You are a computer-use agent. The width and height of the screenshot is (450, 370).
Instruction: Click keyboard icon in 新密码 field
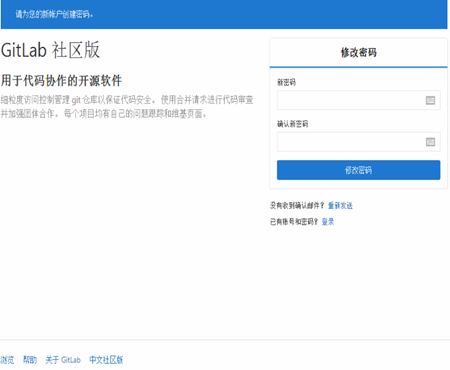(x=430, y=100)
